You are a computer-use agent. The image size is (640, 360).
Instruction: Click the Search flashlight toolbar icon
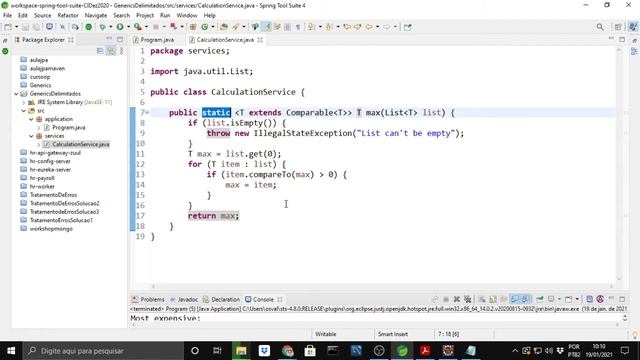tap(236, 27)
